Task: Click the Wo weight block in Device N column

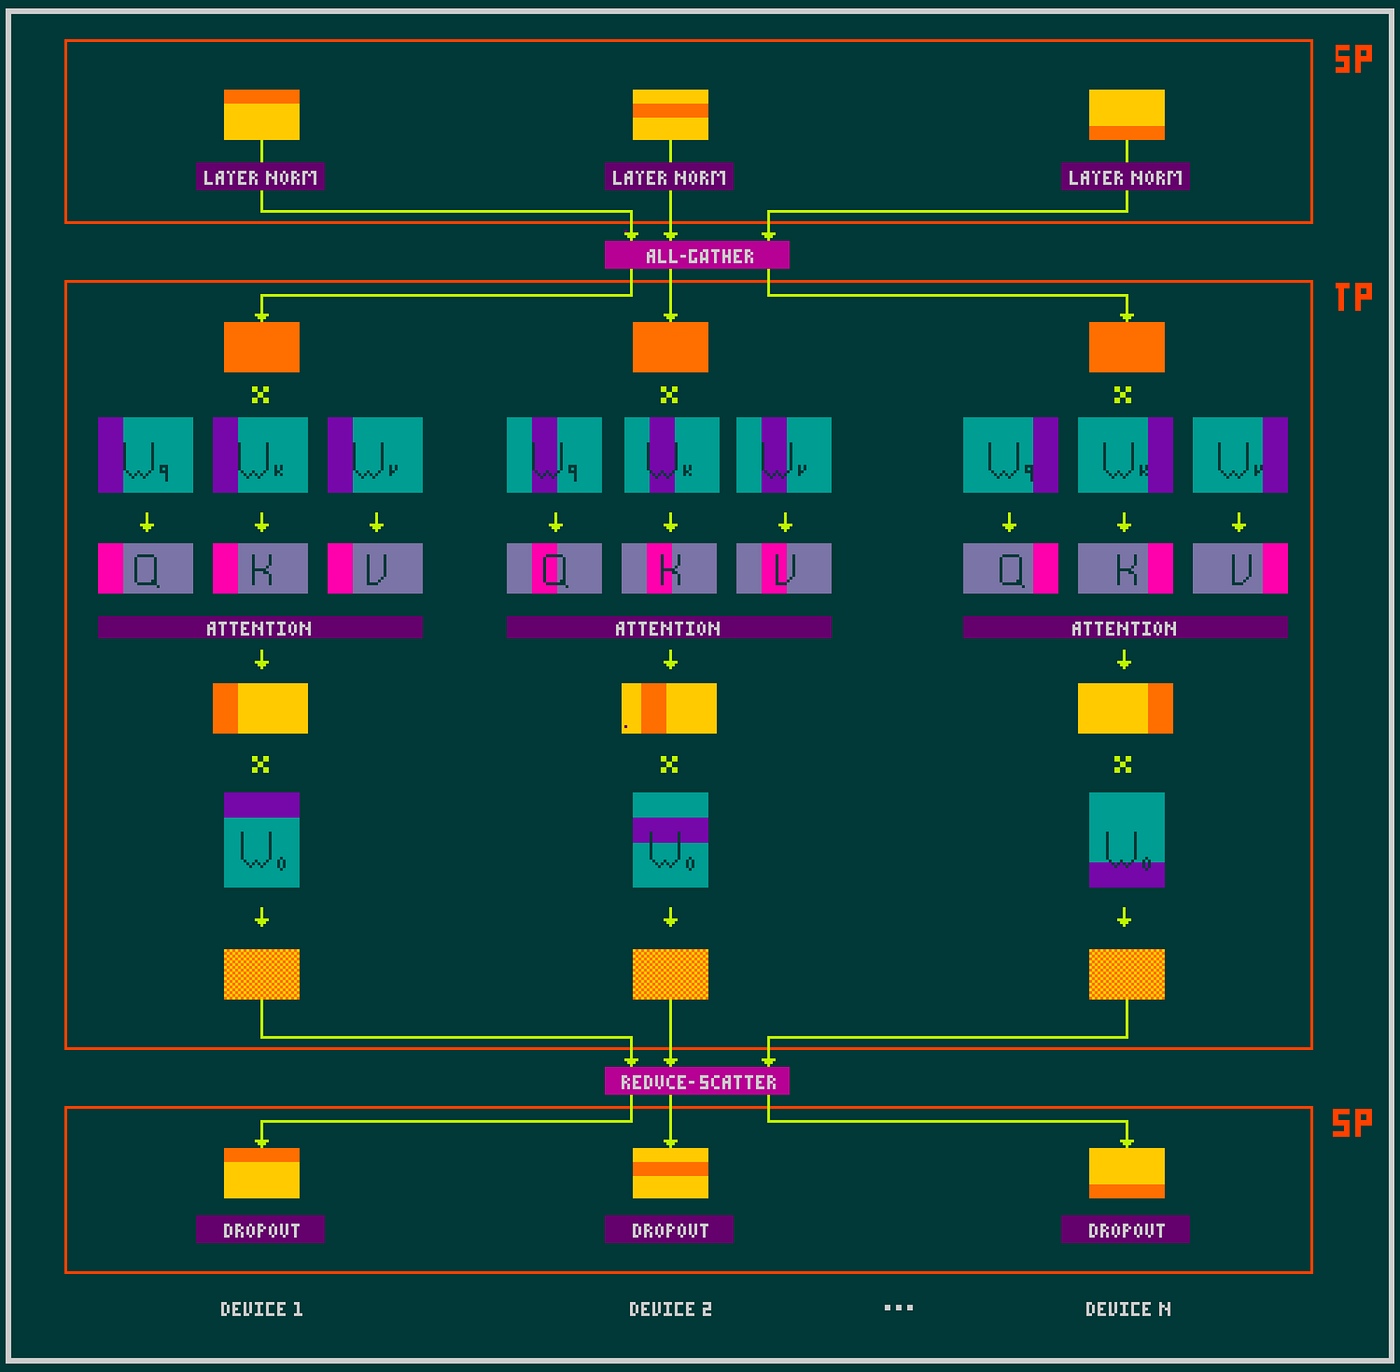Action: [x=1126, y=840]
